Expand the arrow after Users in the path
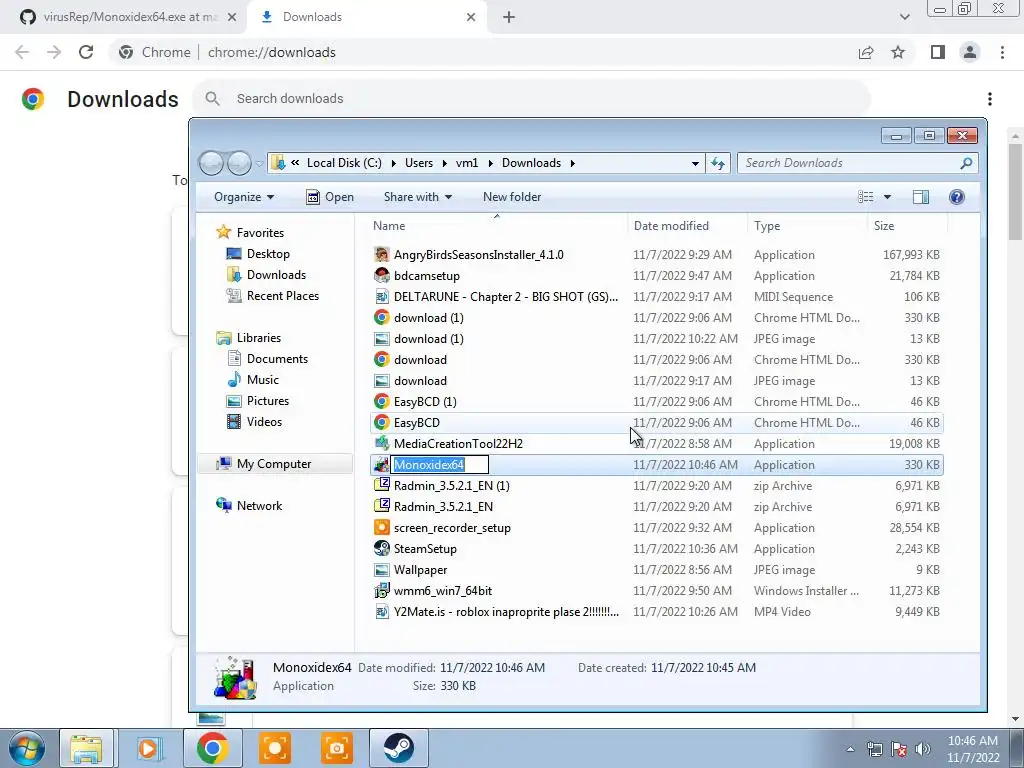This screenshot has height=768, width=1024. (x=445, y=163)
